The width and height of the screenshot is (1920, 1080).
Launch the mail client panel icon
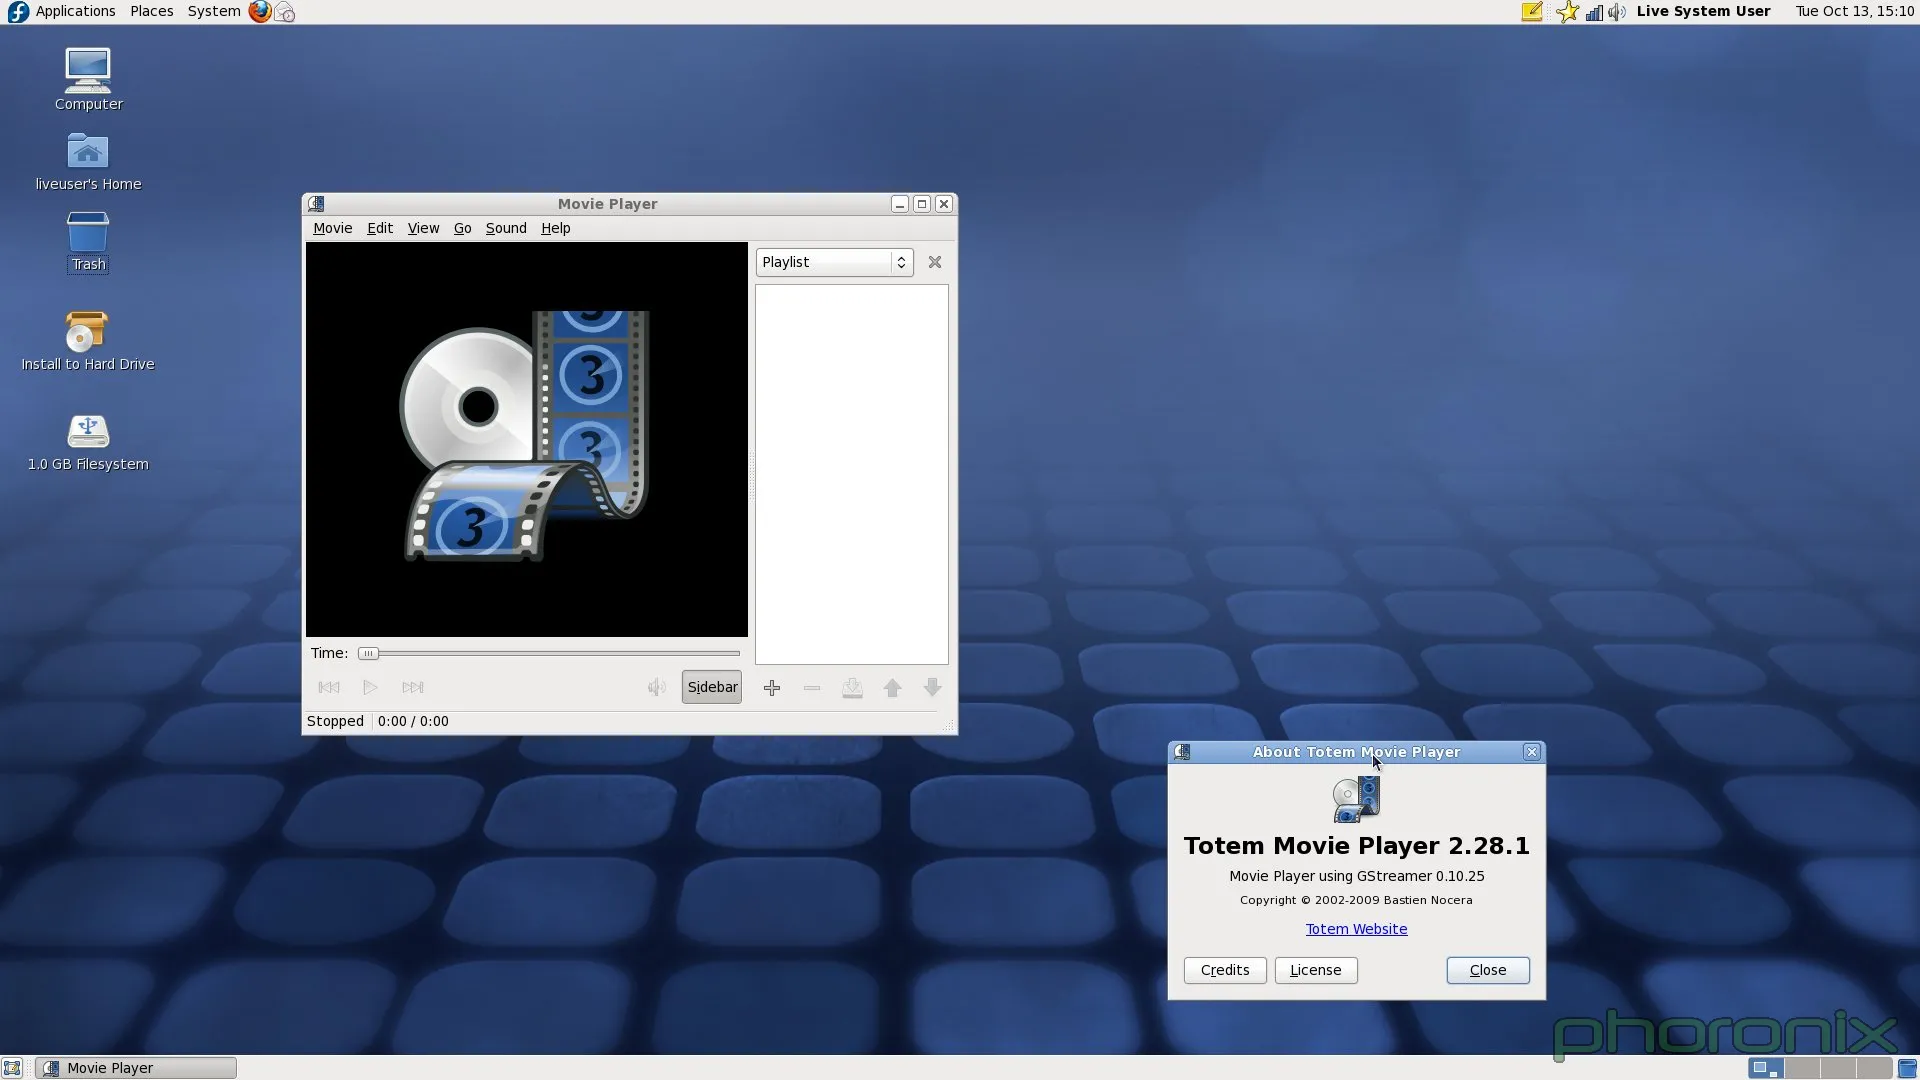tap(285, 12)
